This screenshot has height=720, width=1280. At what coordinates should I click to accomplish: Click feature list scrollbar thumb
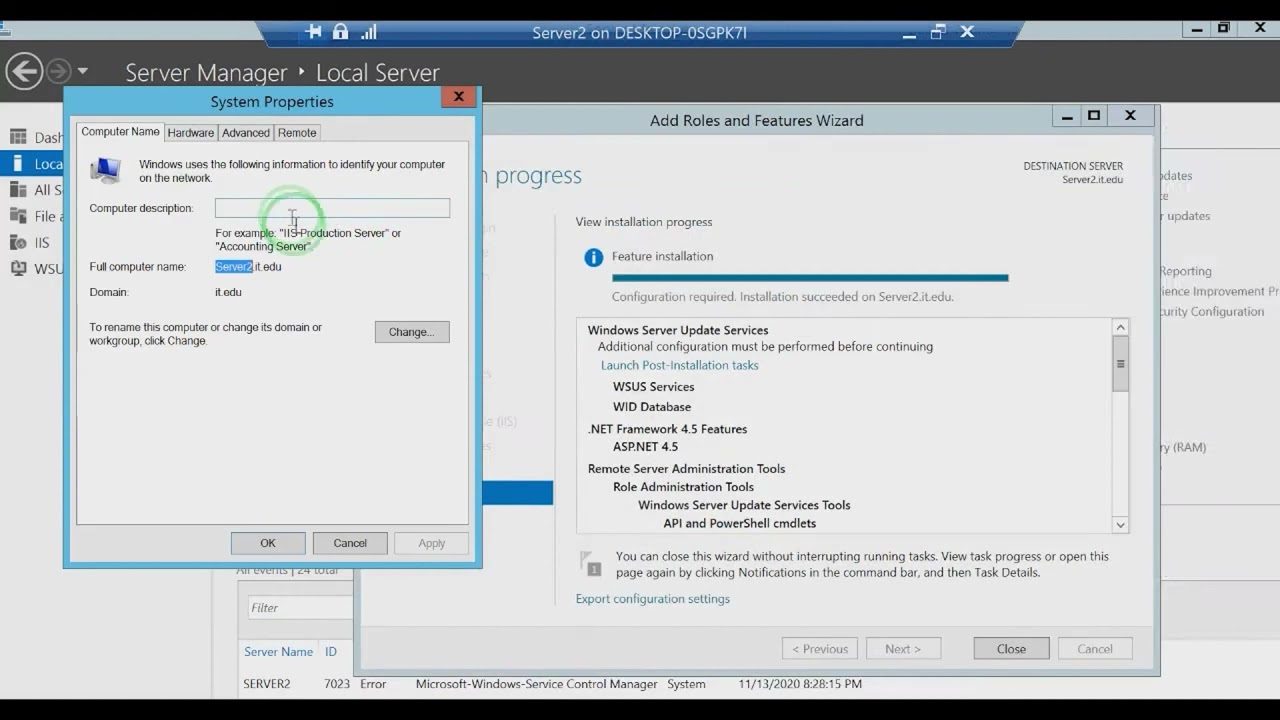(x=1120, y=364)
